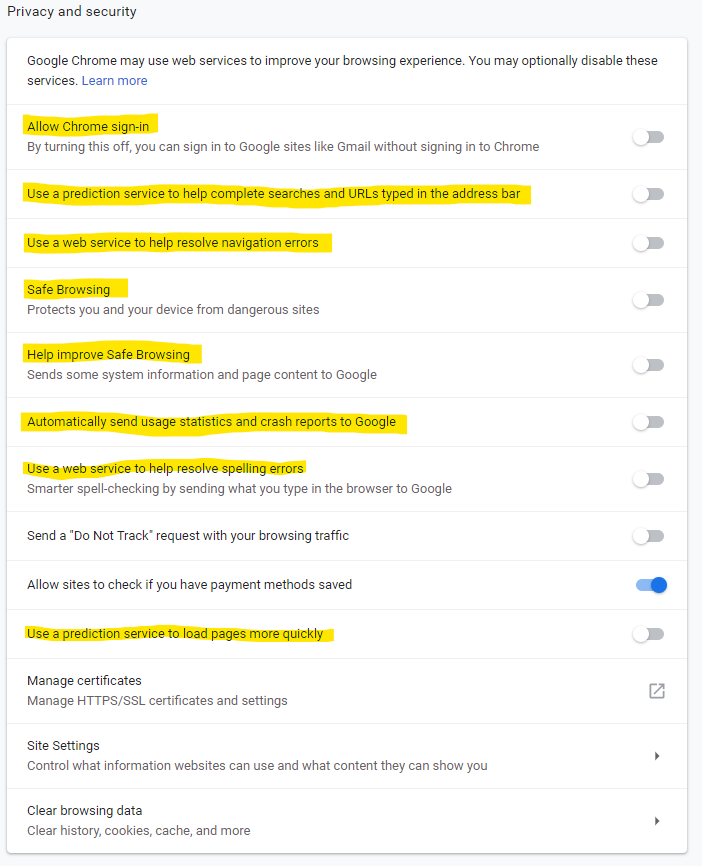Toggle the web service for navigation errors
702x866 pixels.
647,242
